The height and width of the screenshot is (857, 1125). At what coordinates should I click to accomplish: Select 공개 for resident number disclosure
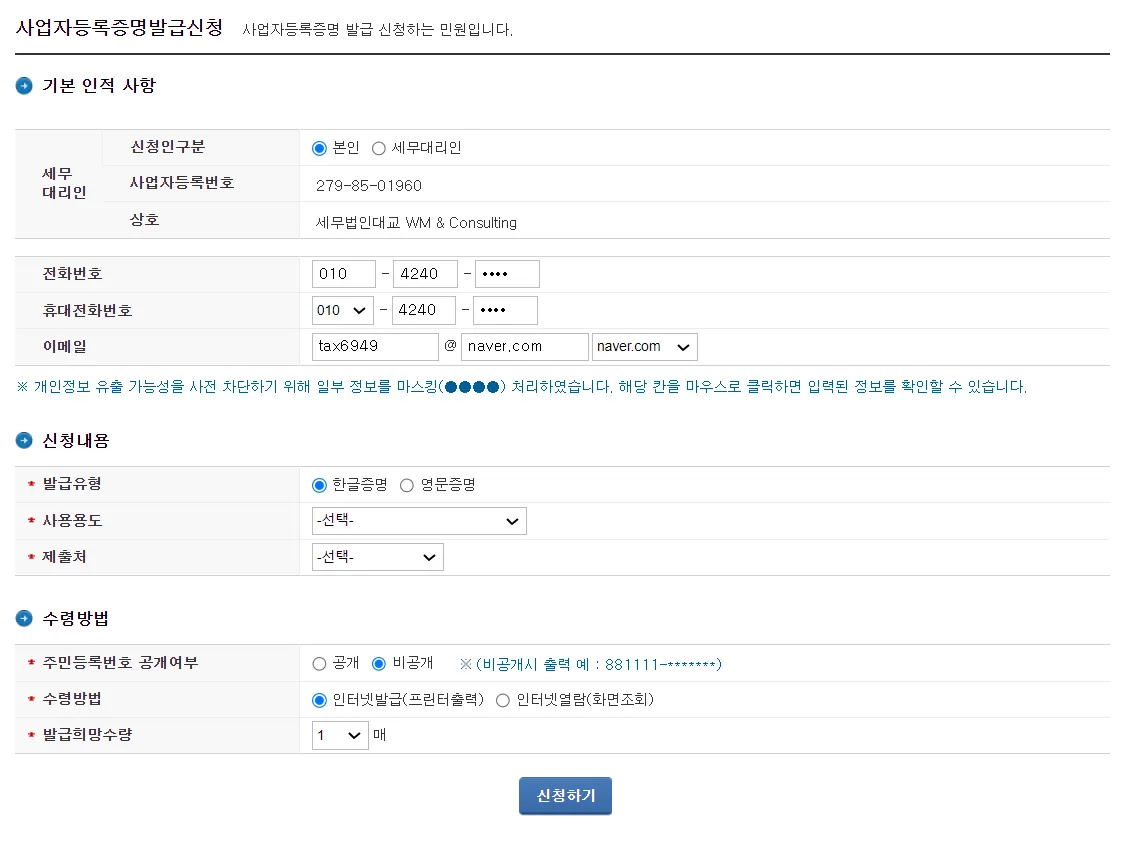[x=319, y=664]
